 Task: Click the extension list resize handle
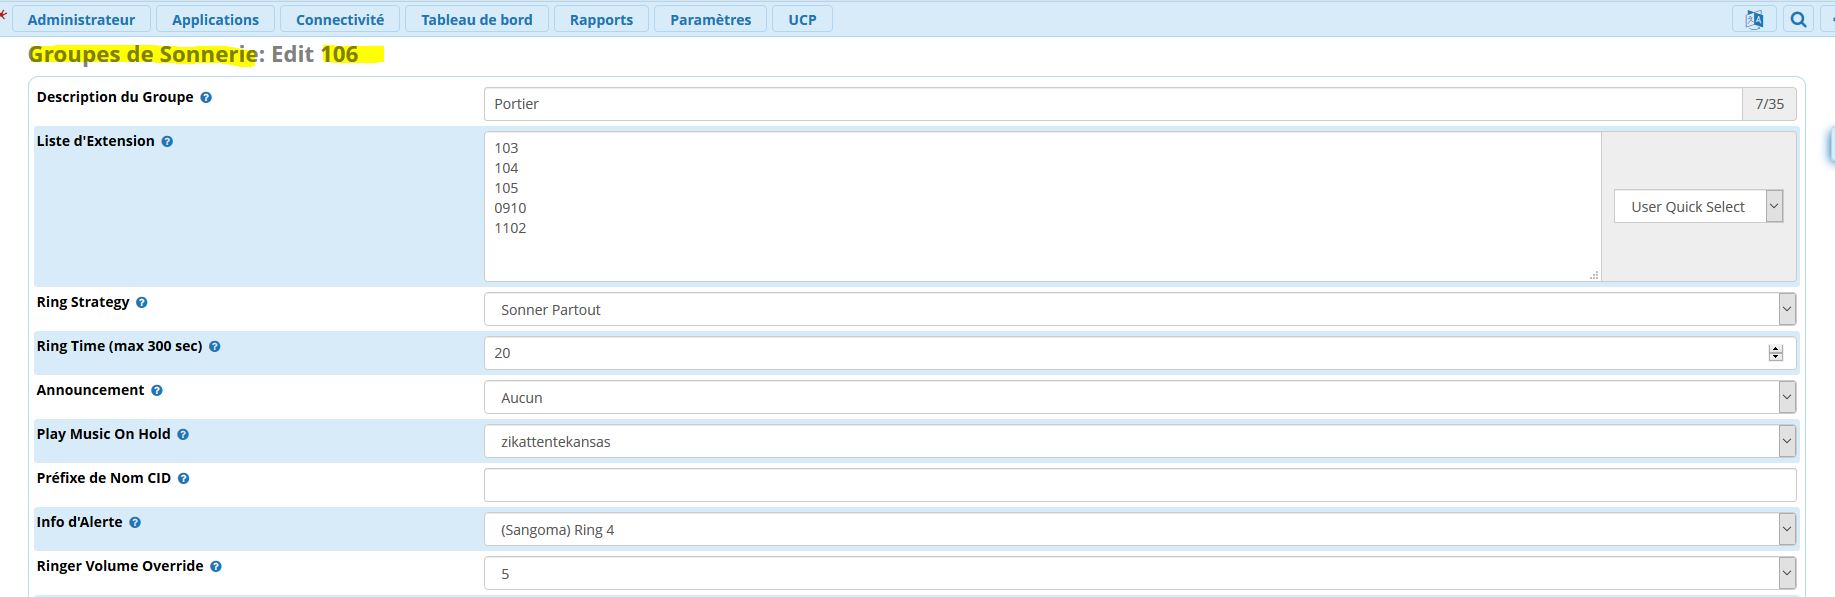point(1594,275)
